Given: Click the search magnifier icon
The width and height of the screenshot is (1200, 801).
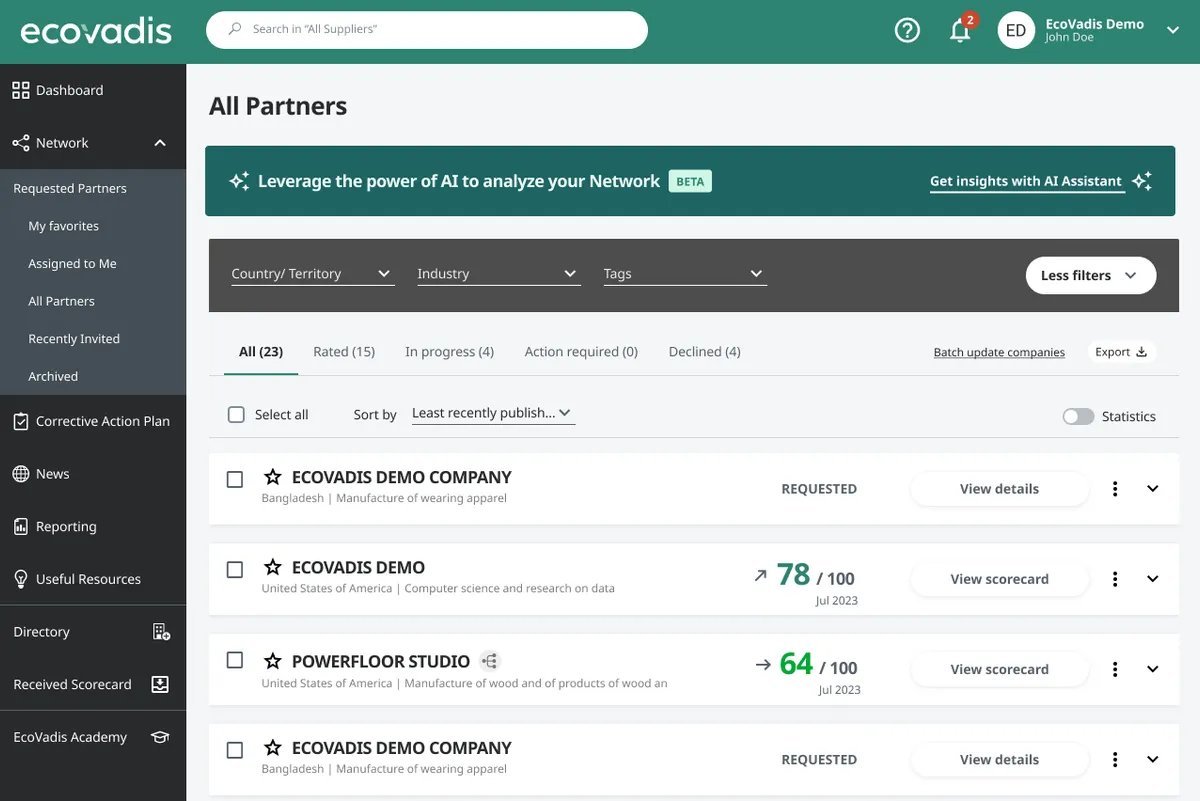Looking at the screenshot, I should click(x=235, y=29).
